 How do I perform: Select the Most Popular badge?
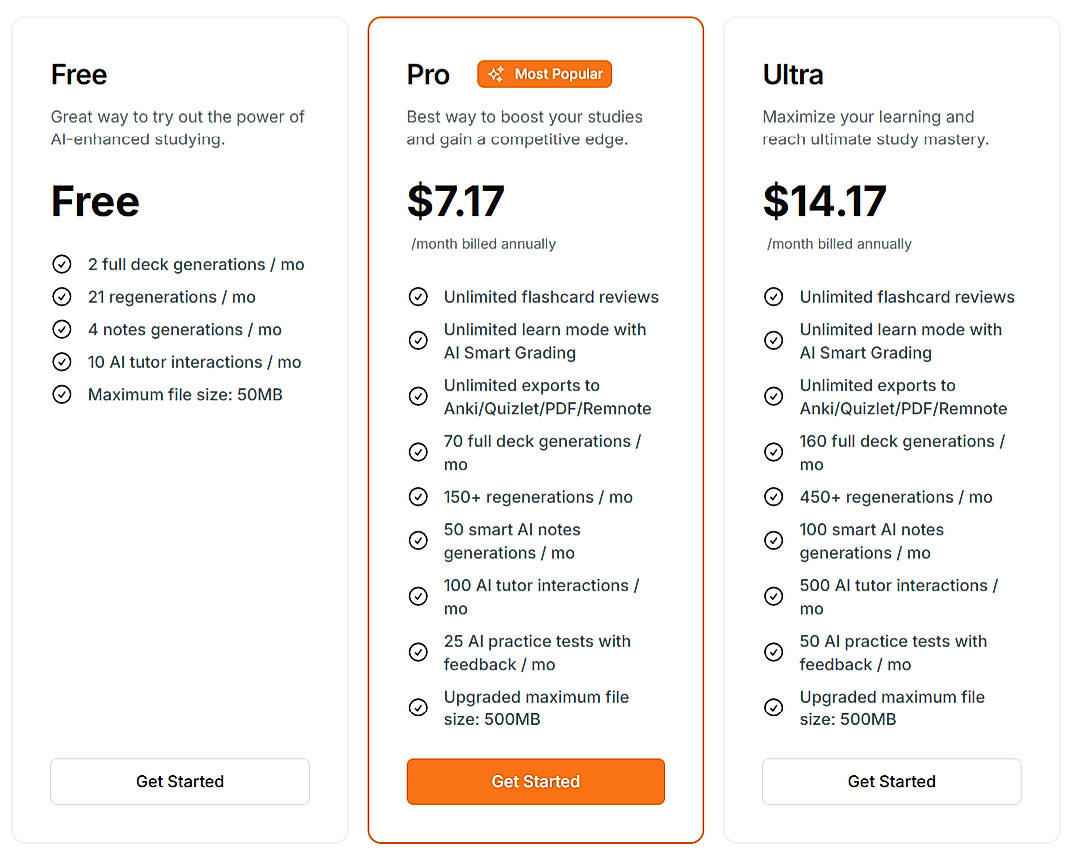544,73
